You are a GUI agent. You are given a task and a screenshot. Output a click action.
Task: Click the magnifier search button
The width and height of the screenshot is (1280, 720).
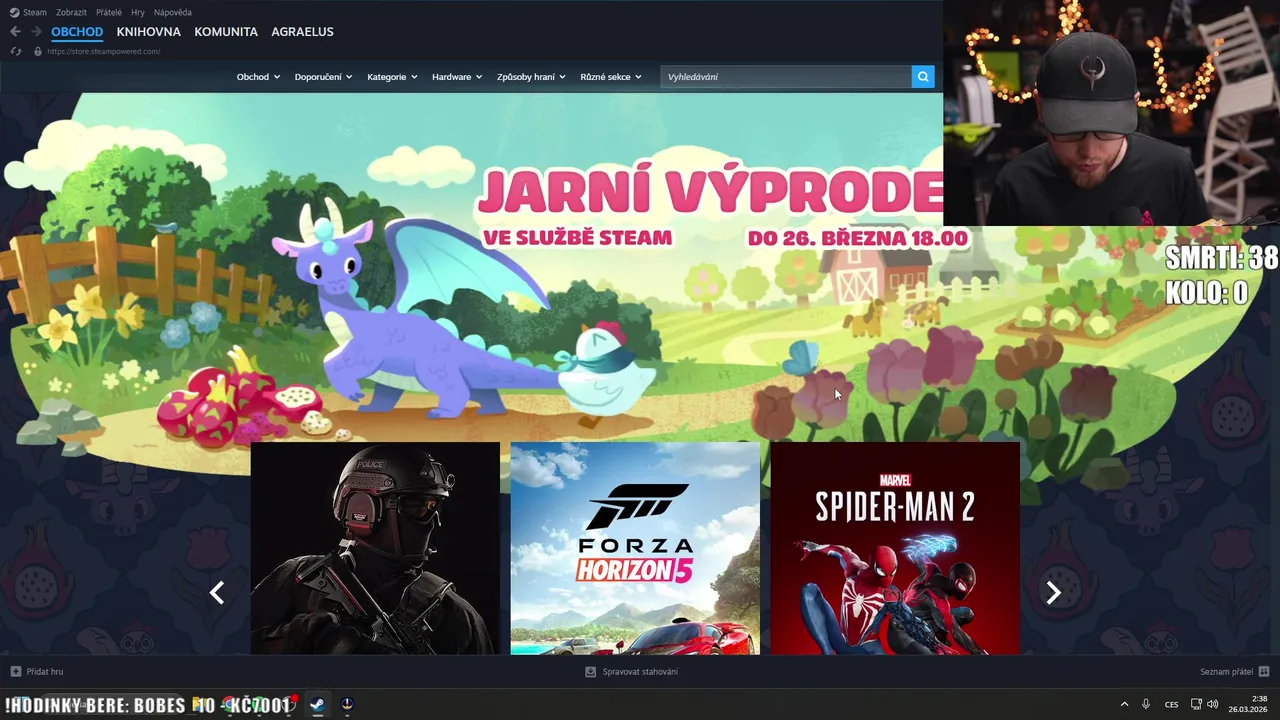(x=923, y=76)
